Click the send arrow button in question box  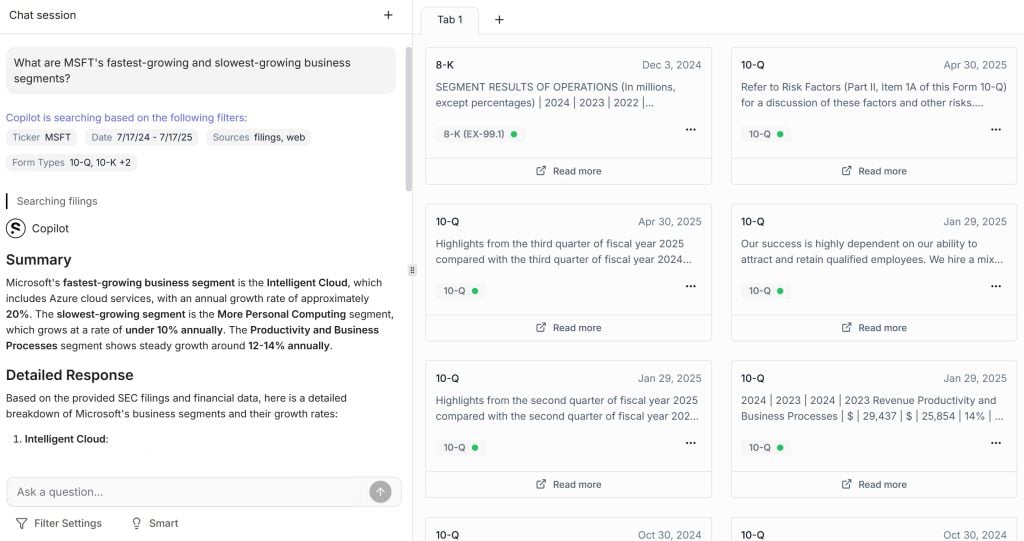click(x=380, y=491)
